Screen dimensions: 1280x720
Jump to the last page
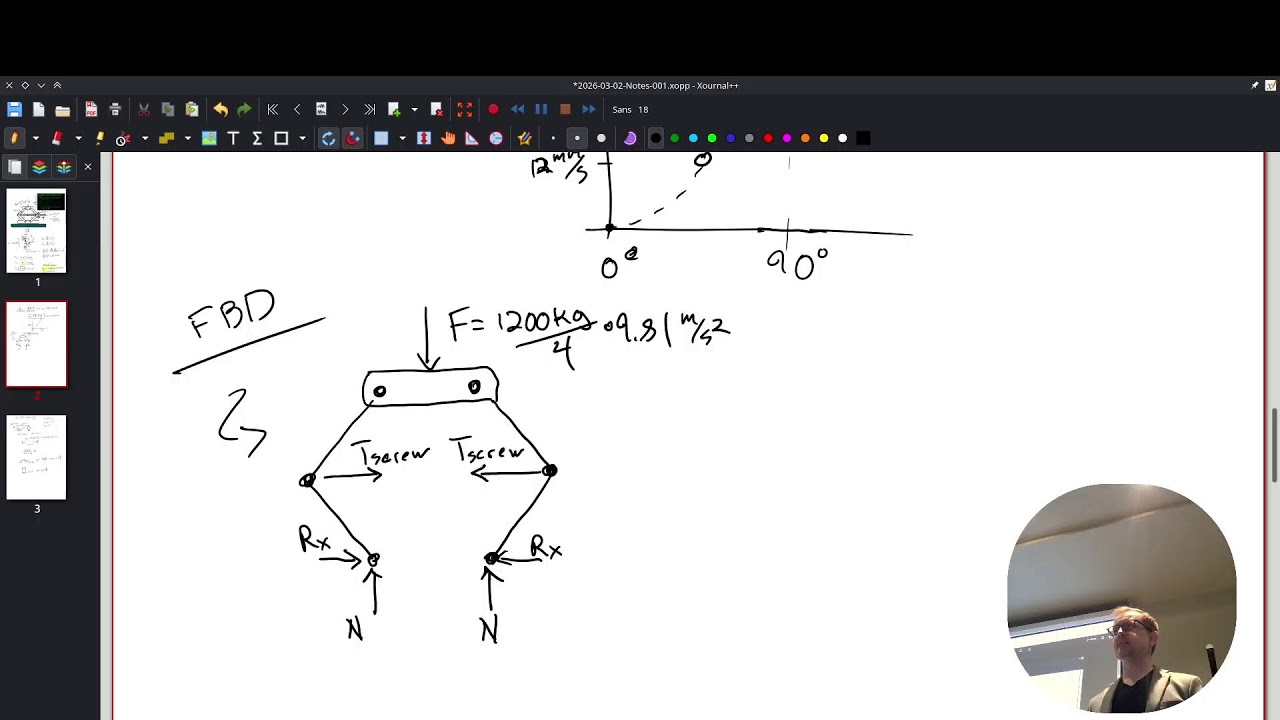(369, 109)
